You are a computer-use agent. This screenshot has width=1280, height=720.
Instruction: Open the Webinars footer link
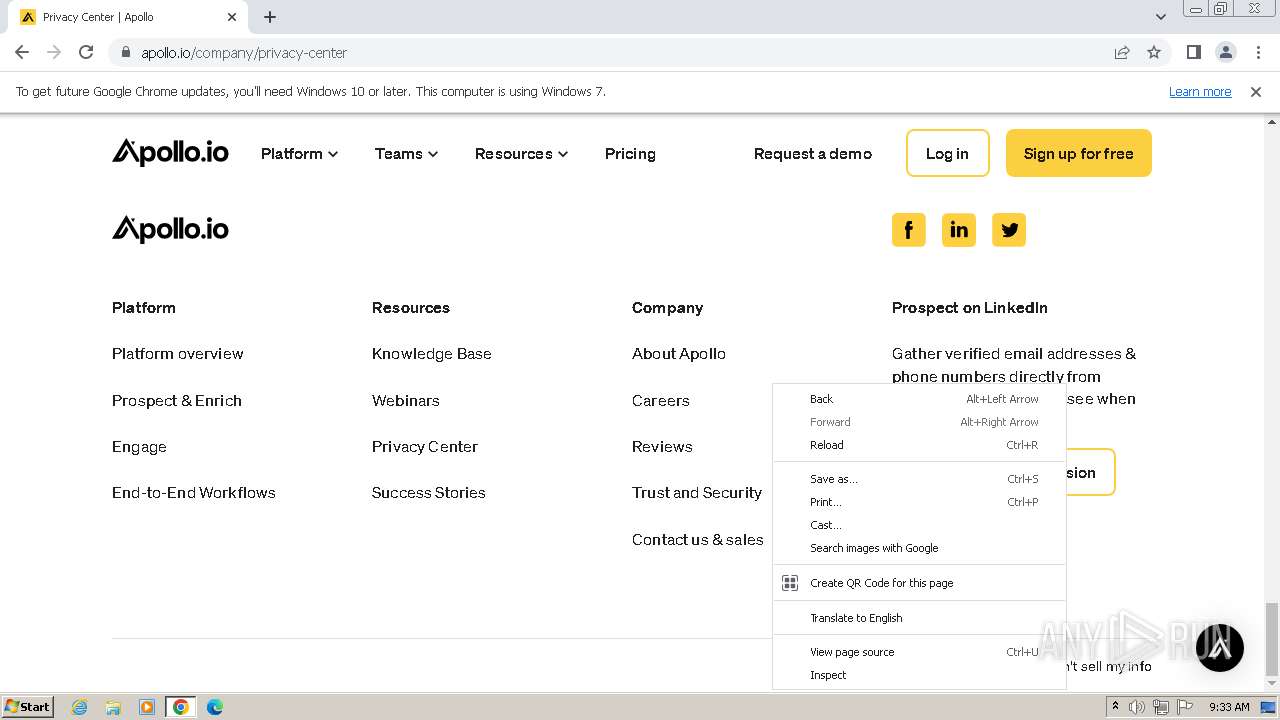tap(406, 400)
